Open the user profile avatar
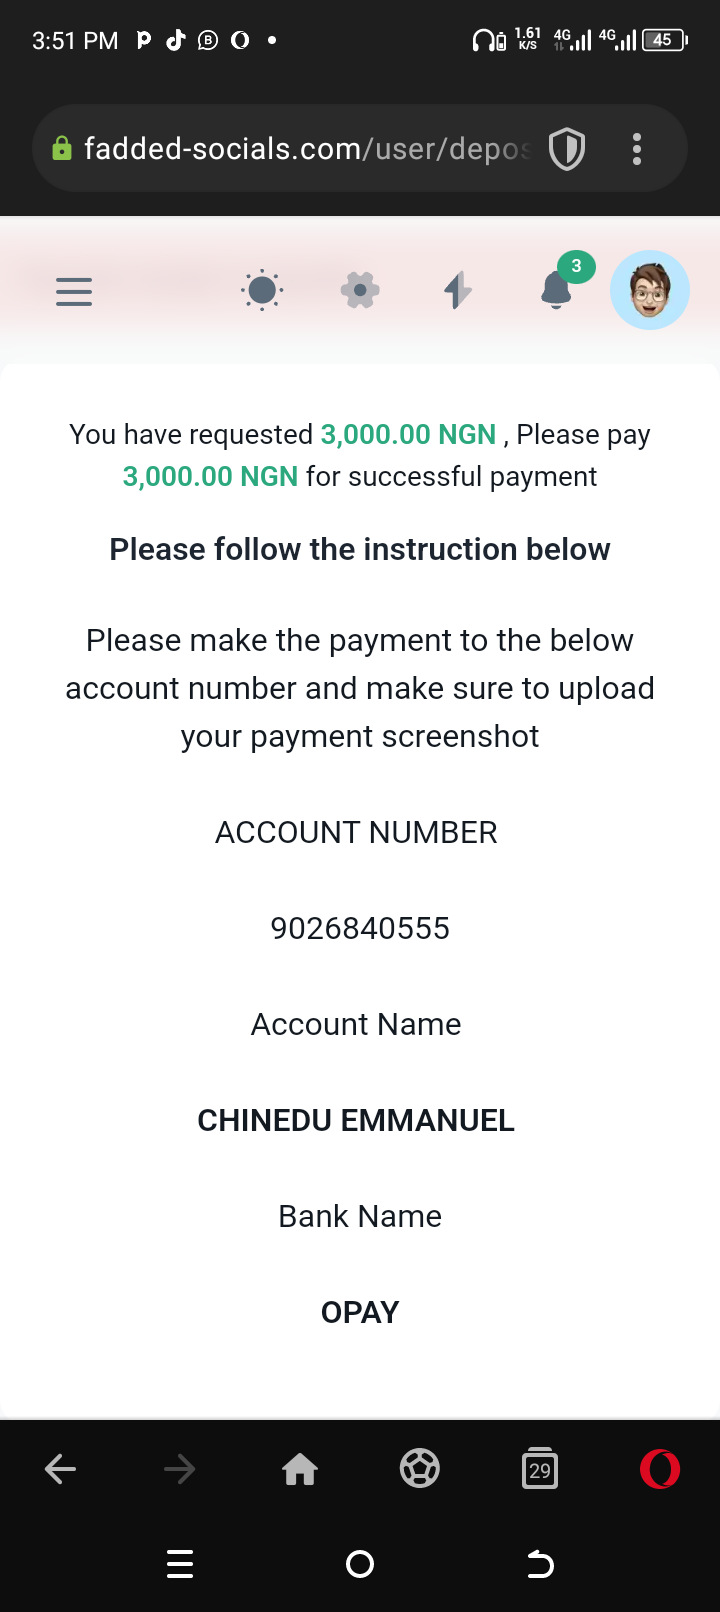Viewport: 720px width, 1612px height. tap(650, 290)
